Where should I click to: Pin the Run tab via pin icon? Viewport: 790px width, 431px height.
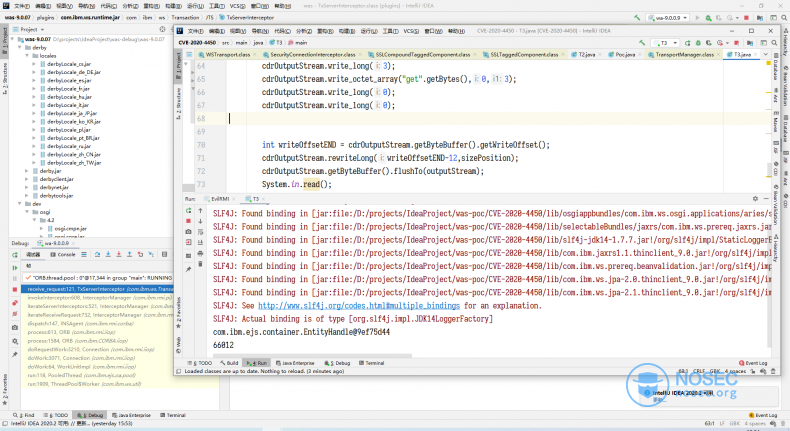tap(188, 270)
